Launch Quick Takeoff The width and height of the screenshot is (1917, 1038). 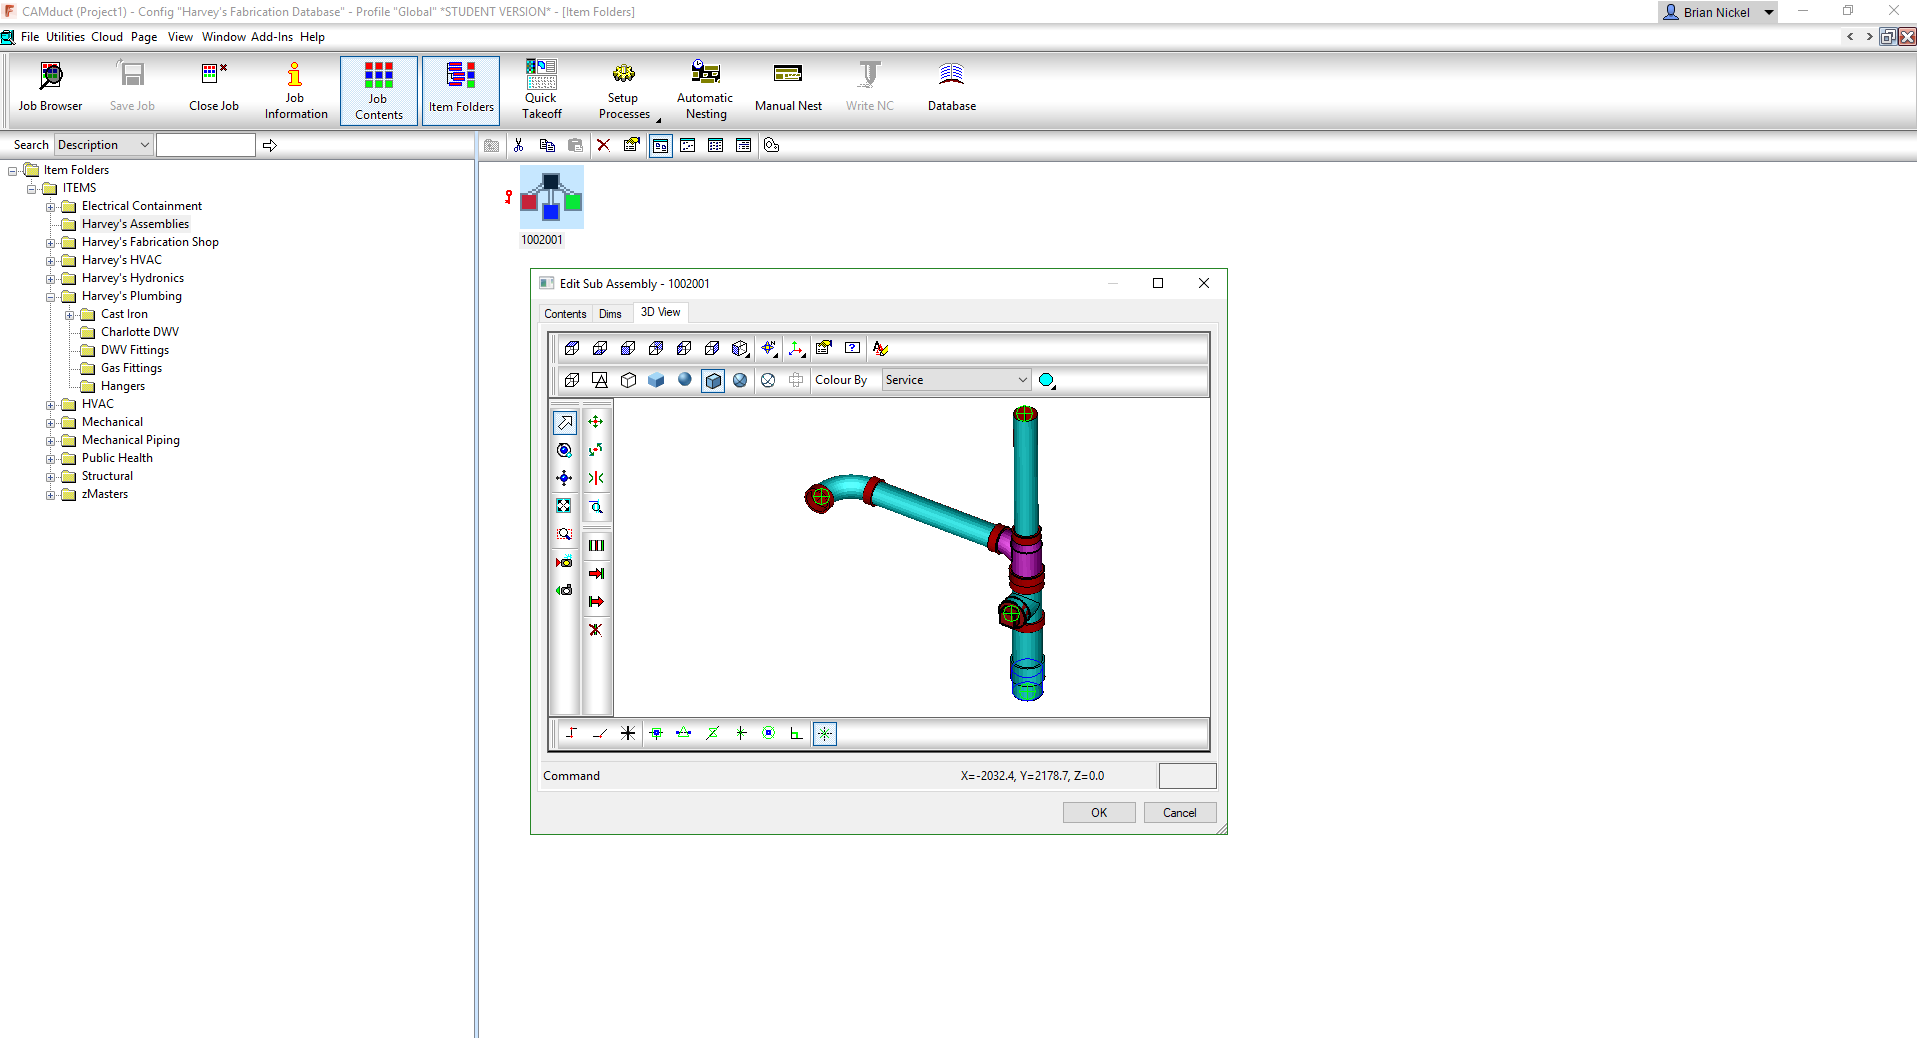(x=541, y=89)
